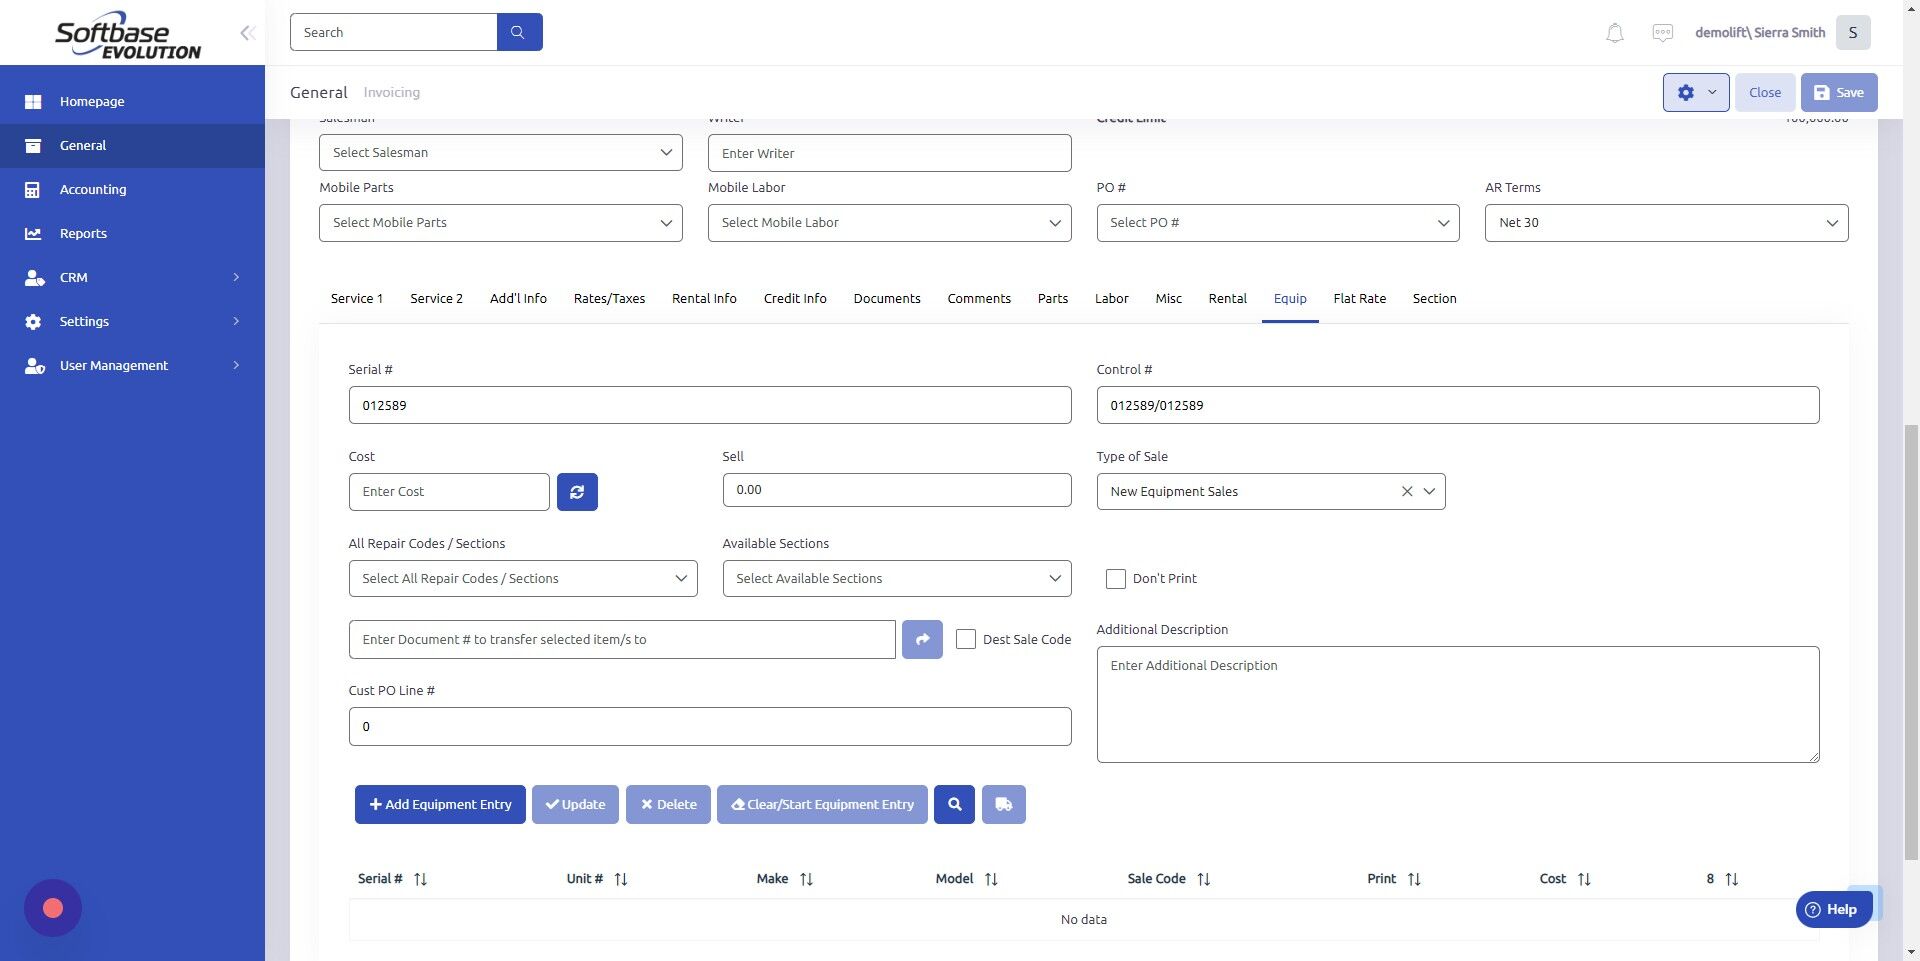This screenshot has width=1920, height=961.
Task: Open Reports from the sidebar
Action: point(81,233)
